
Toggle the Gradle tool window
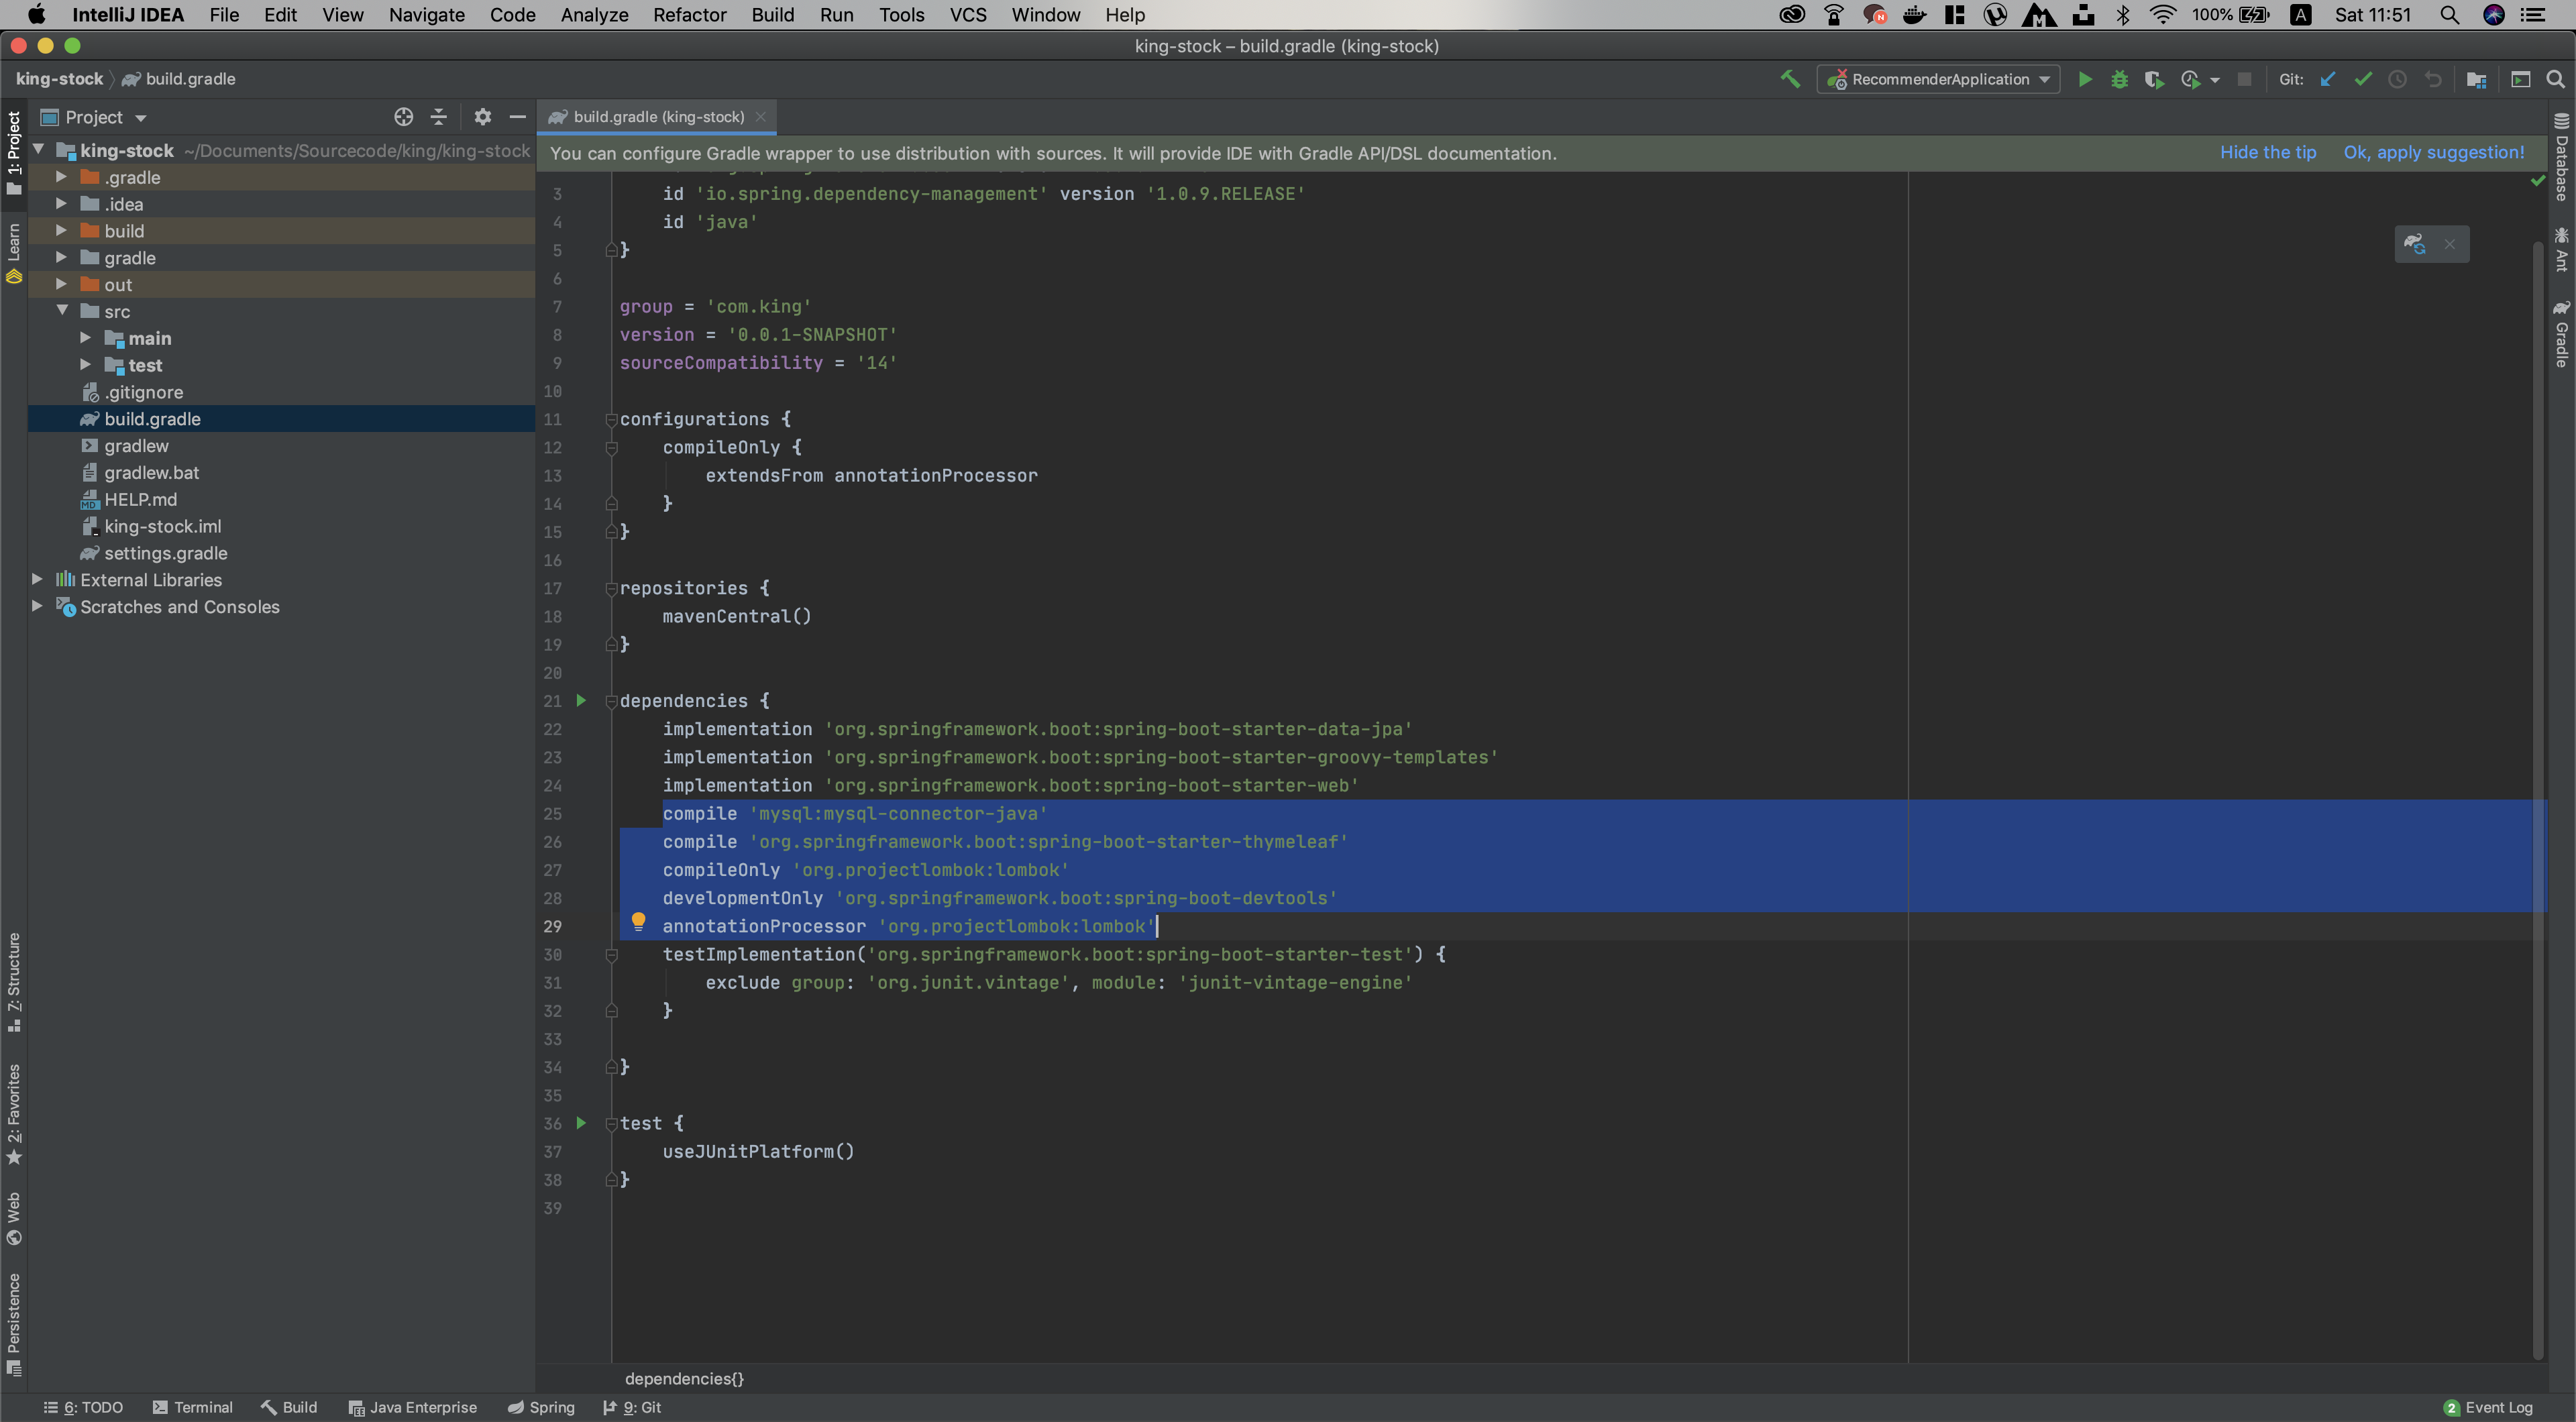2562,335
